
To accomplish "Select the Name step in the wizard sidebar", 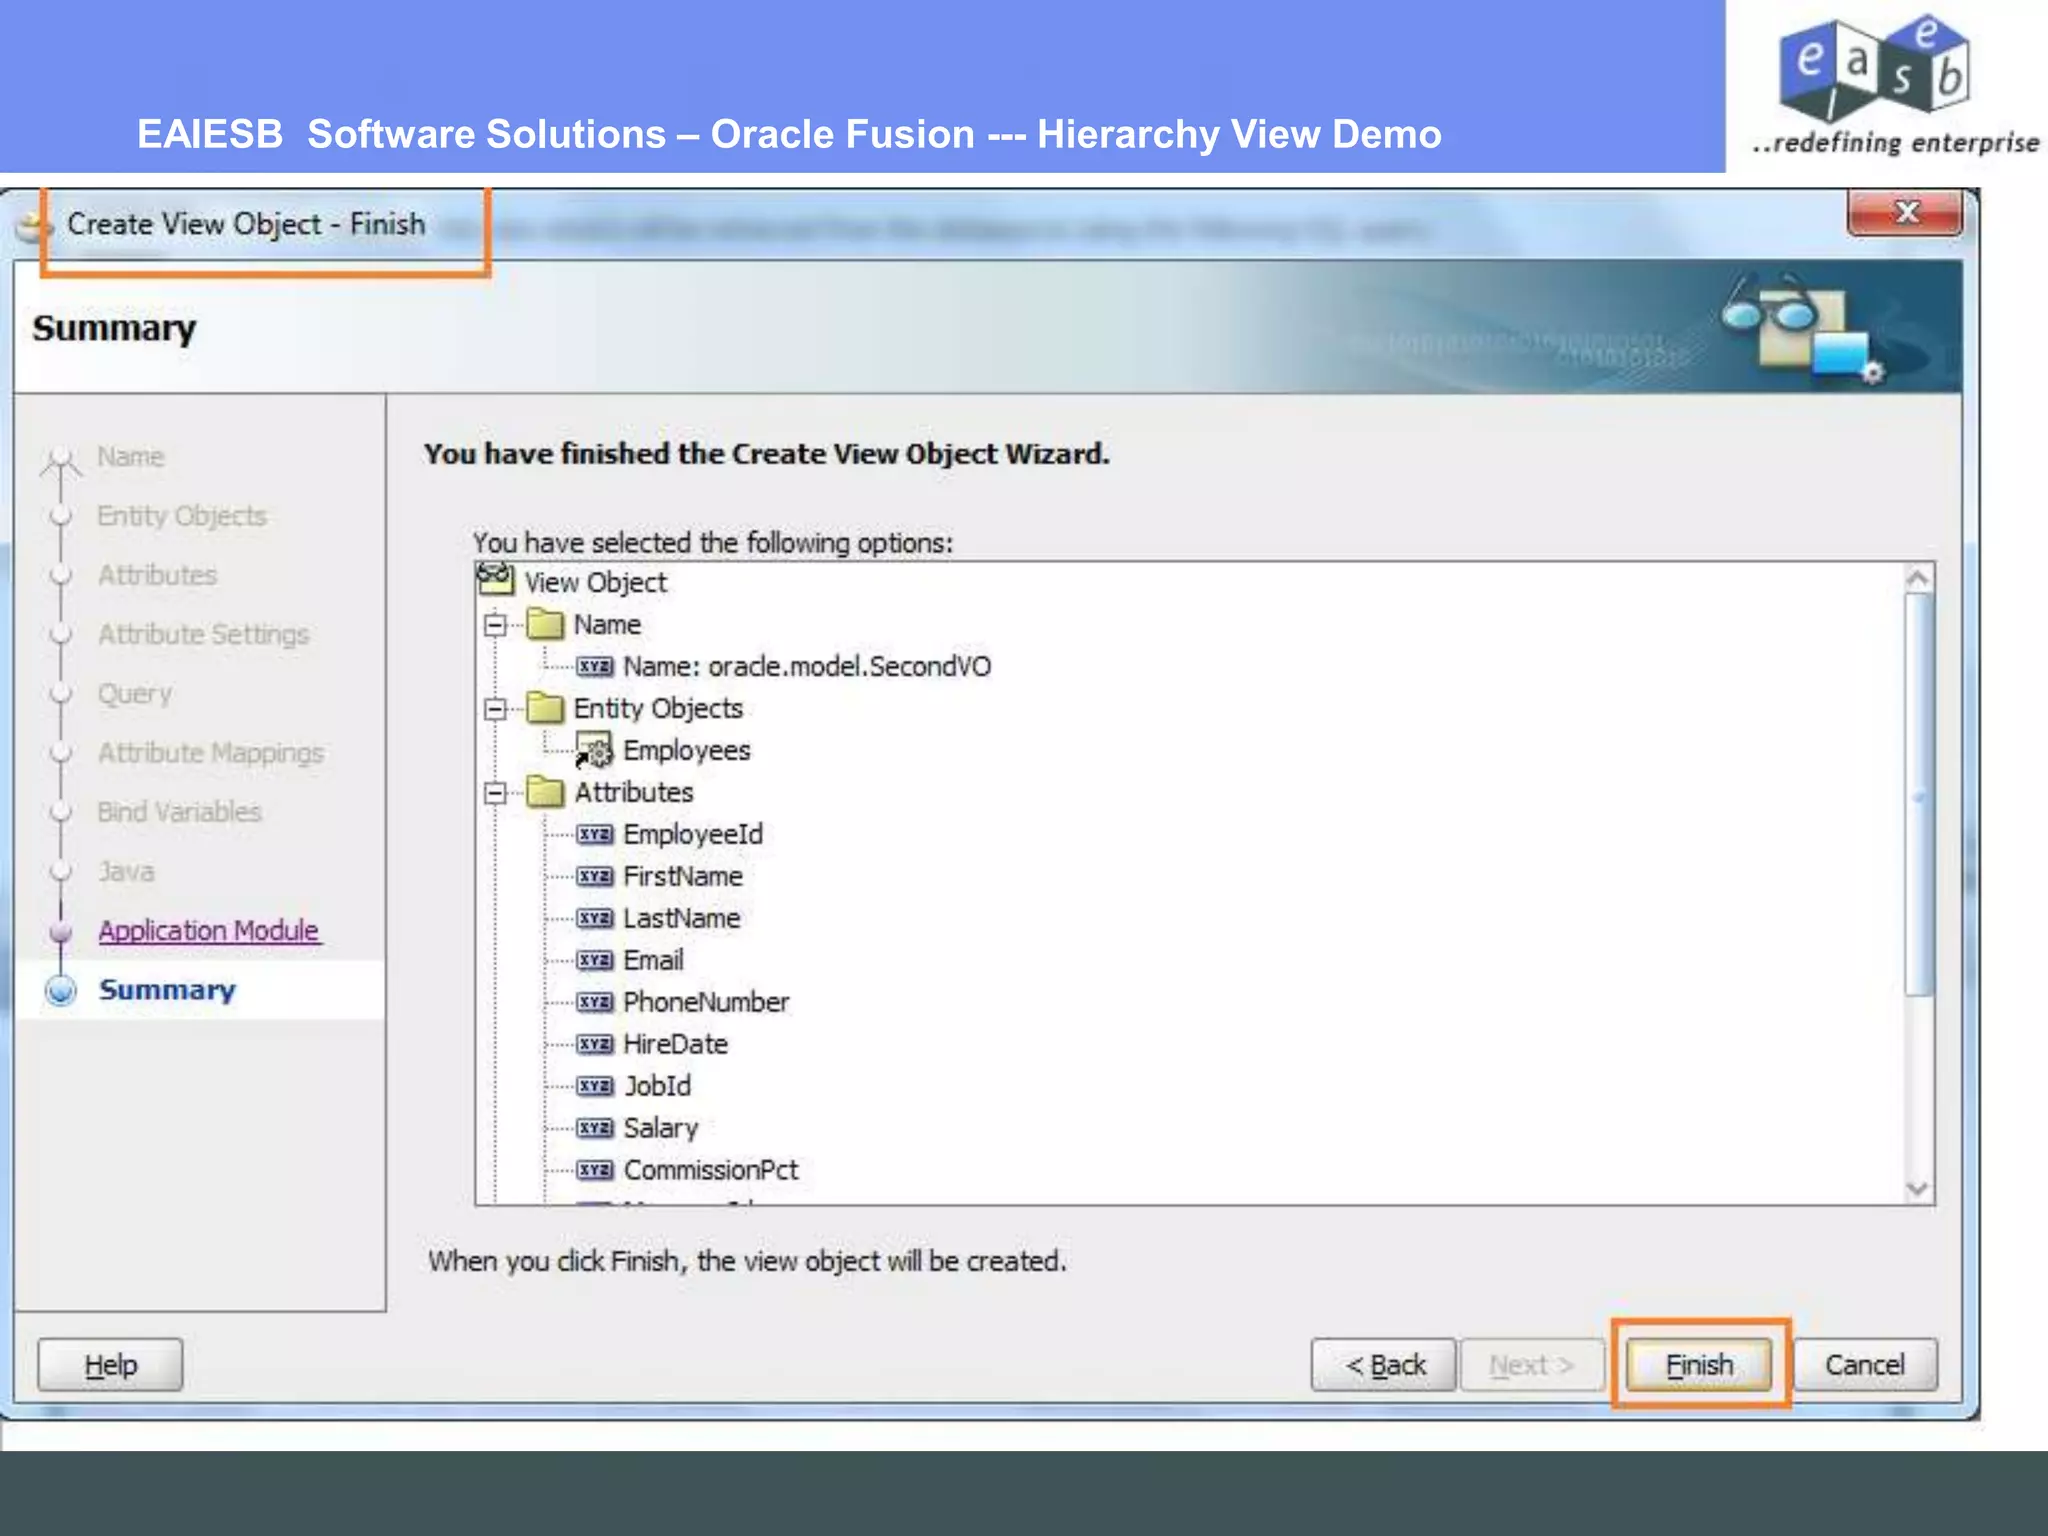I will tap(130, 457).
